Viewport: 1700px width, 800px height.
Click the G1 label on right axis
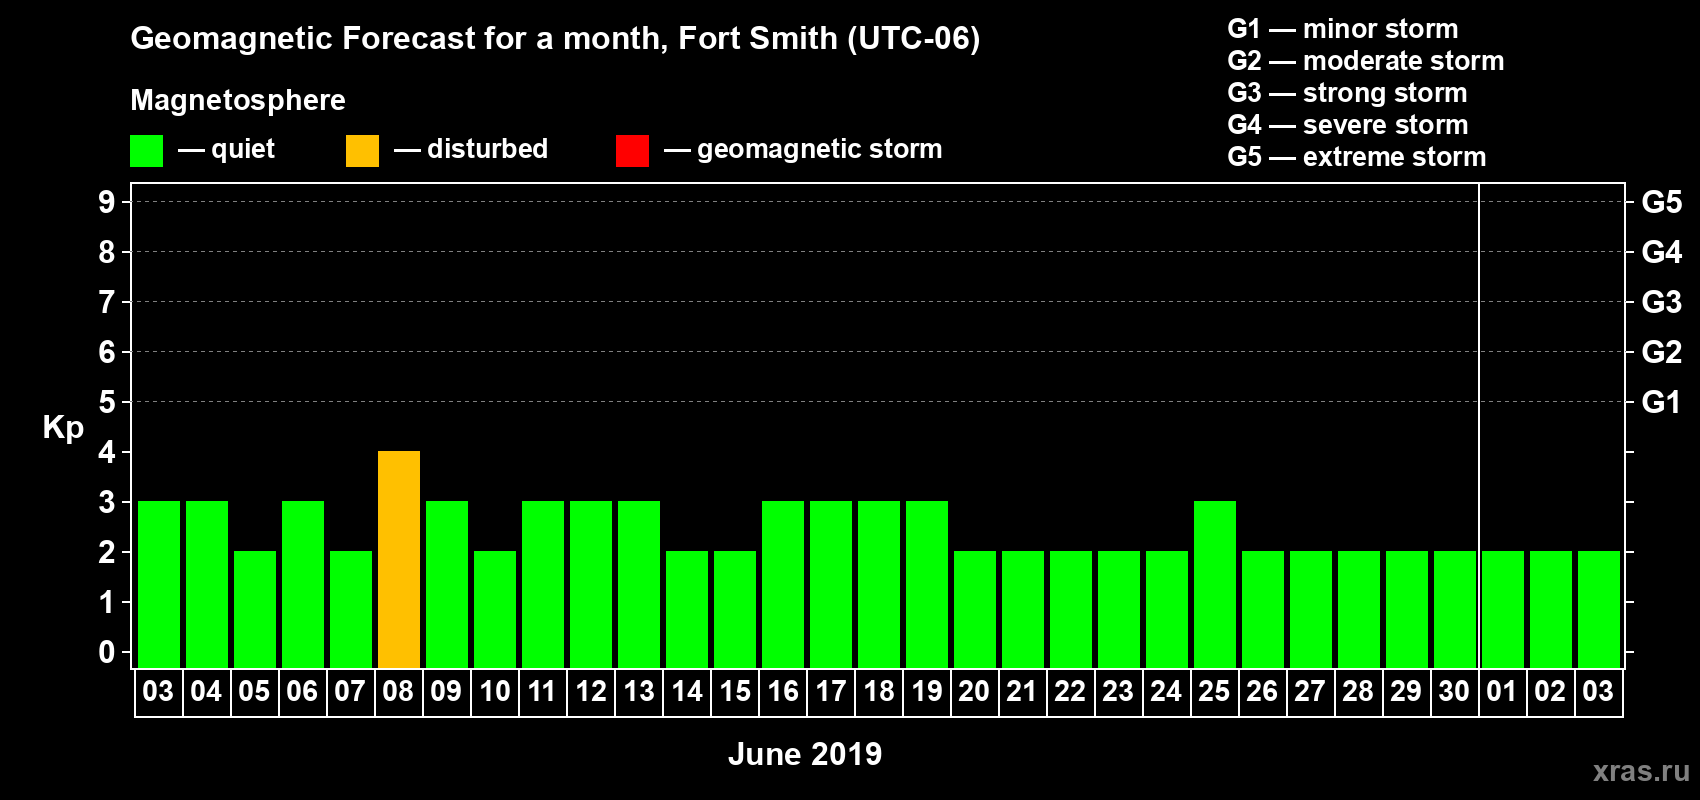click(x=1662, y=402)
